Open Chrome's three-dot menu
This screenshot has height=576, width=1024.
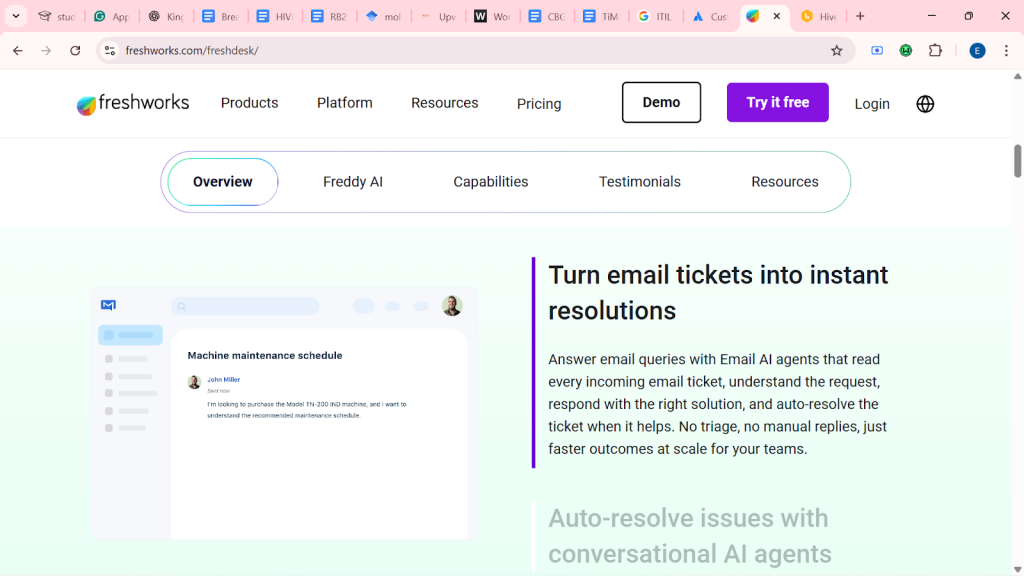point(1006,51)
